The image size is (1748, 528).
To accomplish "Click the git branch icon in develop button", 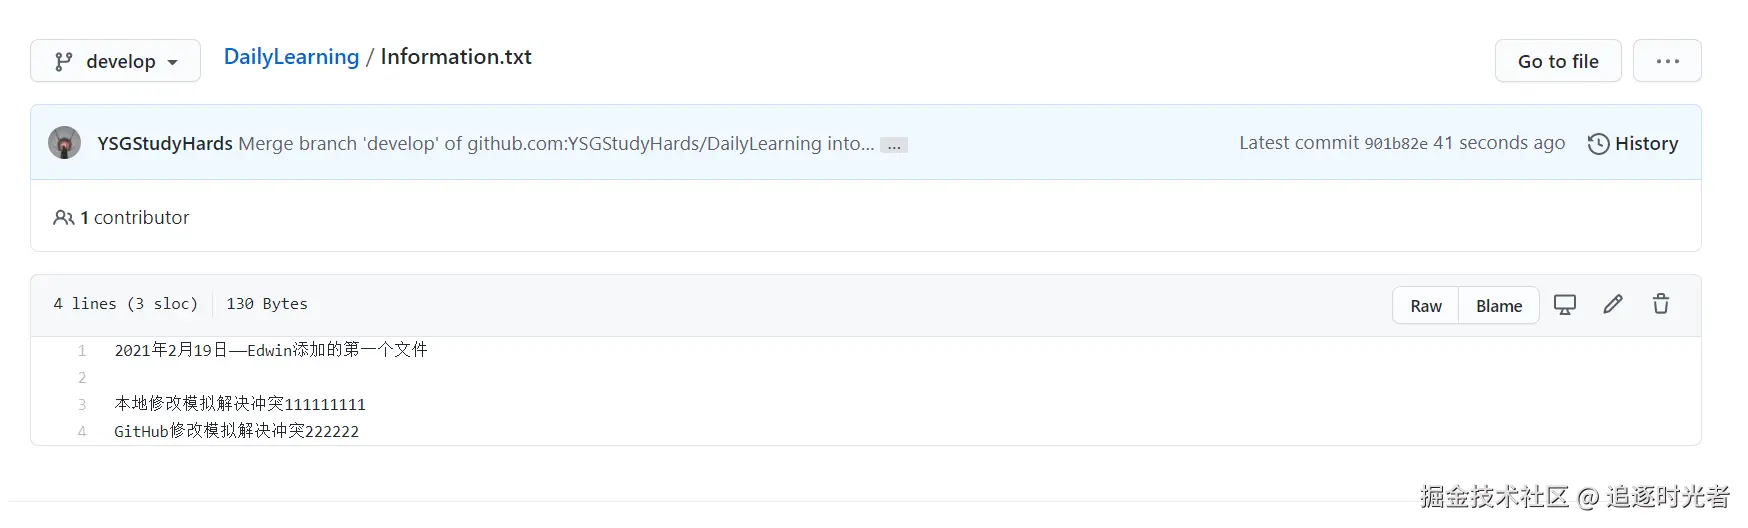I will click(x=63, y=62).
